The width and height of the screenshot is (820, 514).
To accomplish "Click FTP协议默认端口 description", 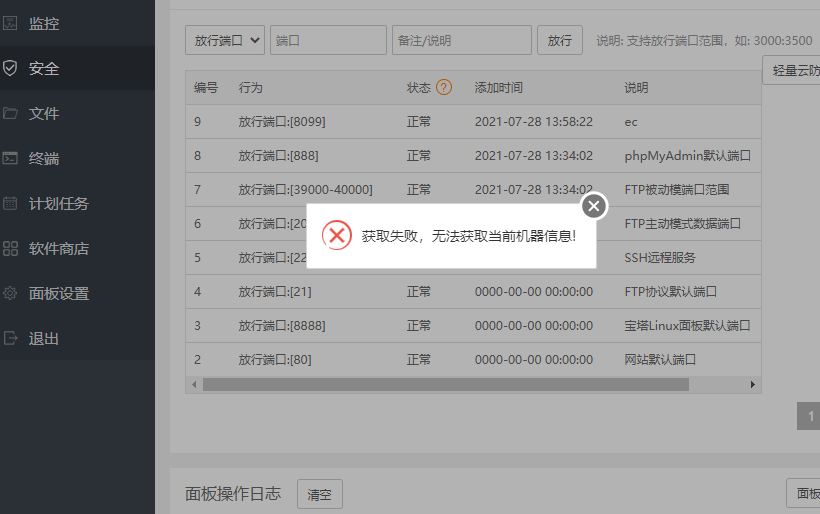I will point(670,292).
